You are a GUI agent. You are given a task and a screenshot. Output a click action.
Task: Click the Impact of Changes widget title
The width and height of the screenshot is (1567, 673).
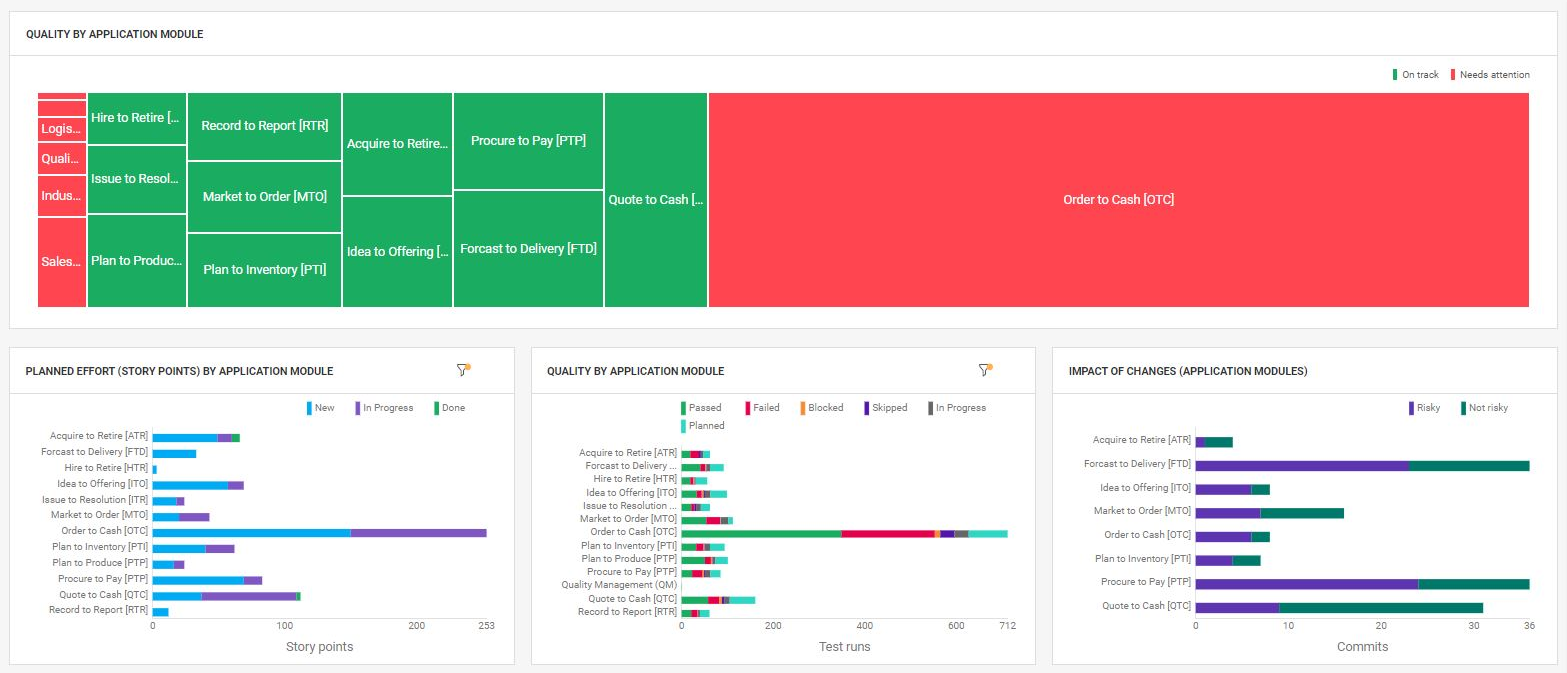coord(1187,371)
